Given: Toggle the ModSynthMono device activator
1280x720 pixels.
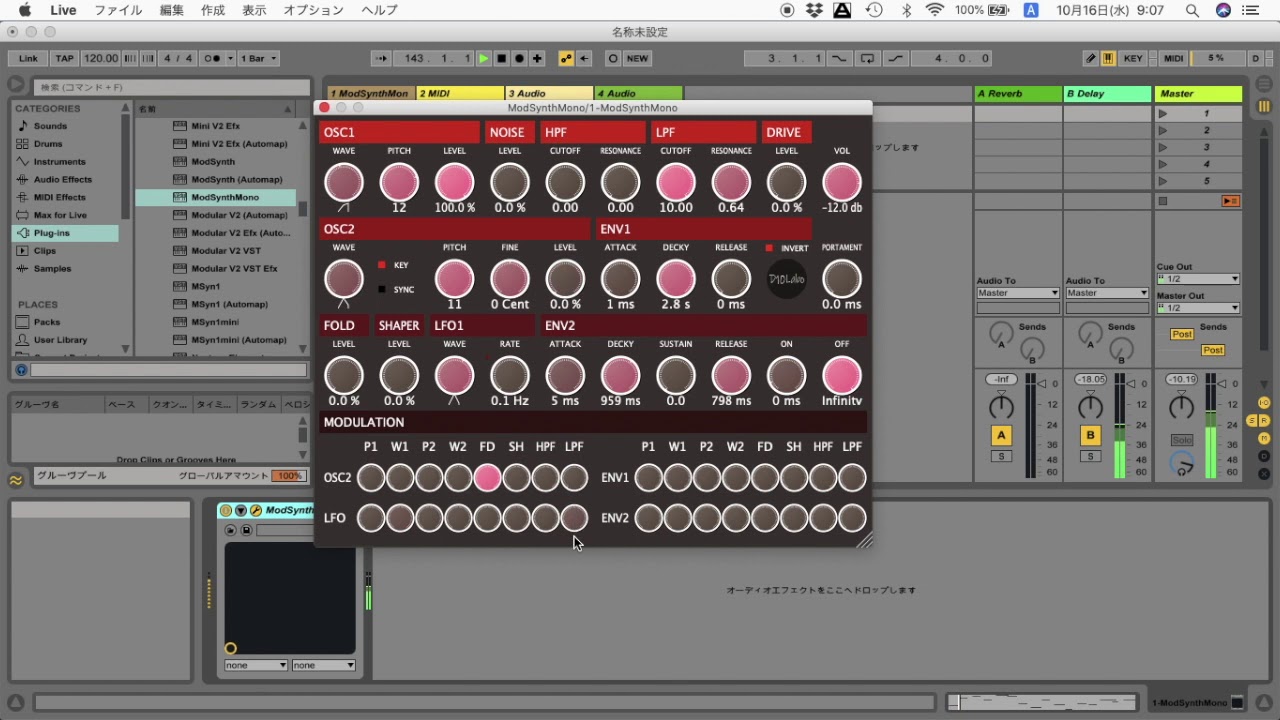Looking at the screenshot, I should 226,510.
